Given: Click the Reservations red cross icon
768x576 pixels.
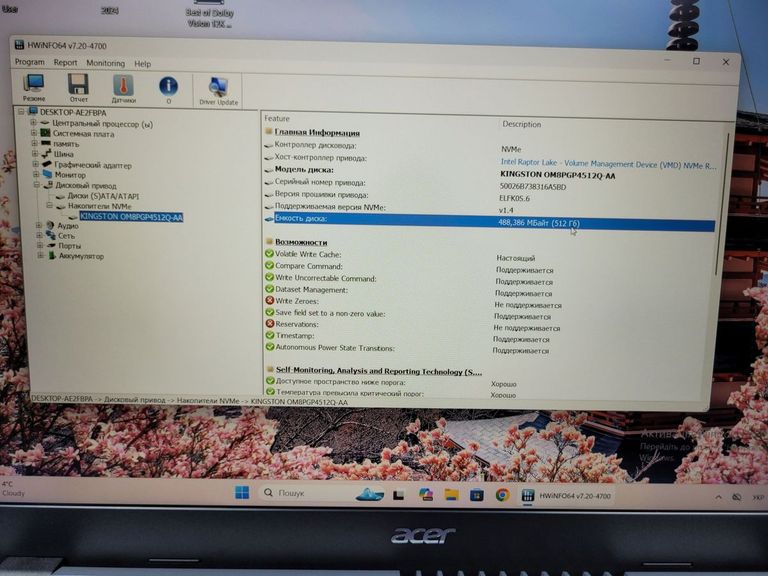Looking at the screenshot, I should tap(270, 323).
